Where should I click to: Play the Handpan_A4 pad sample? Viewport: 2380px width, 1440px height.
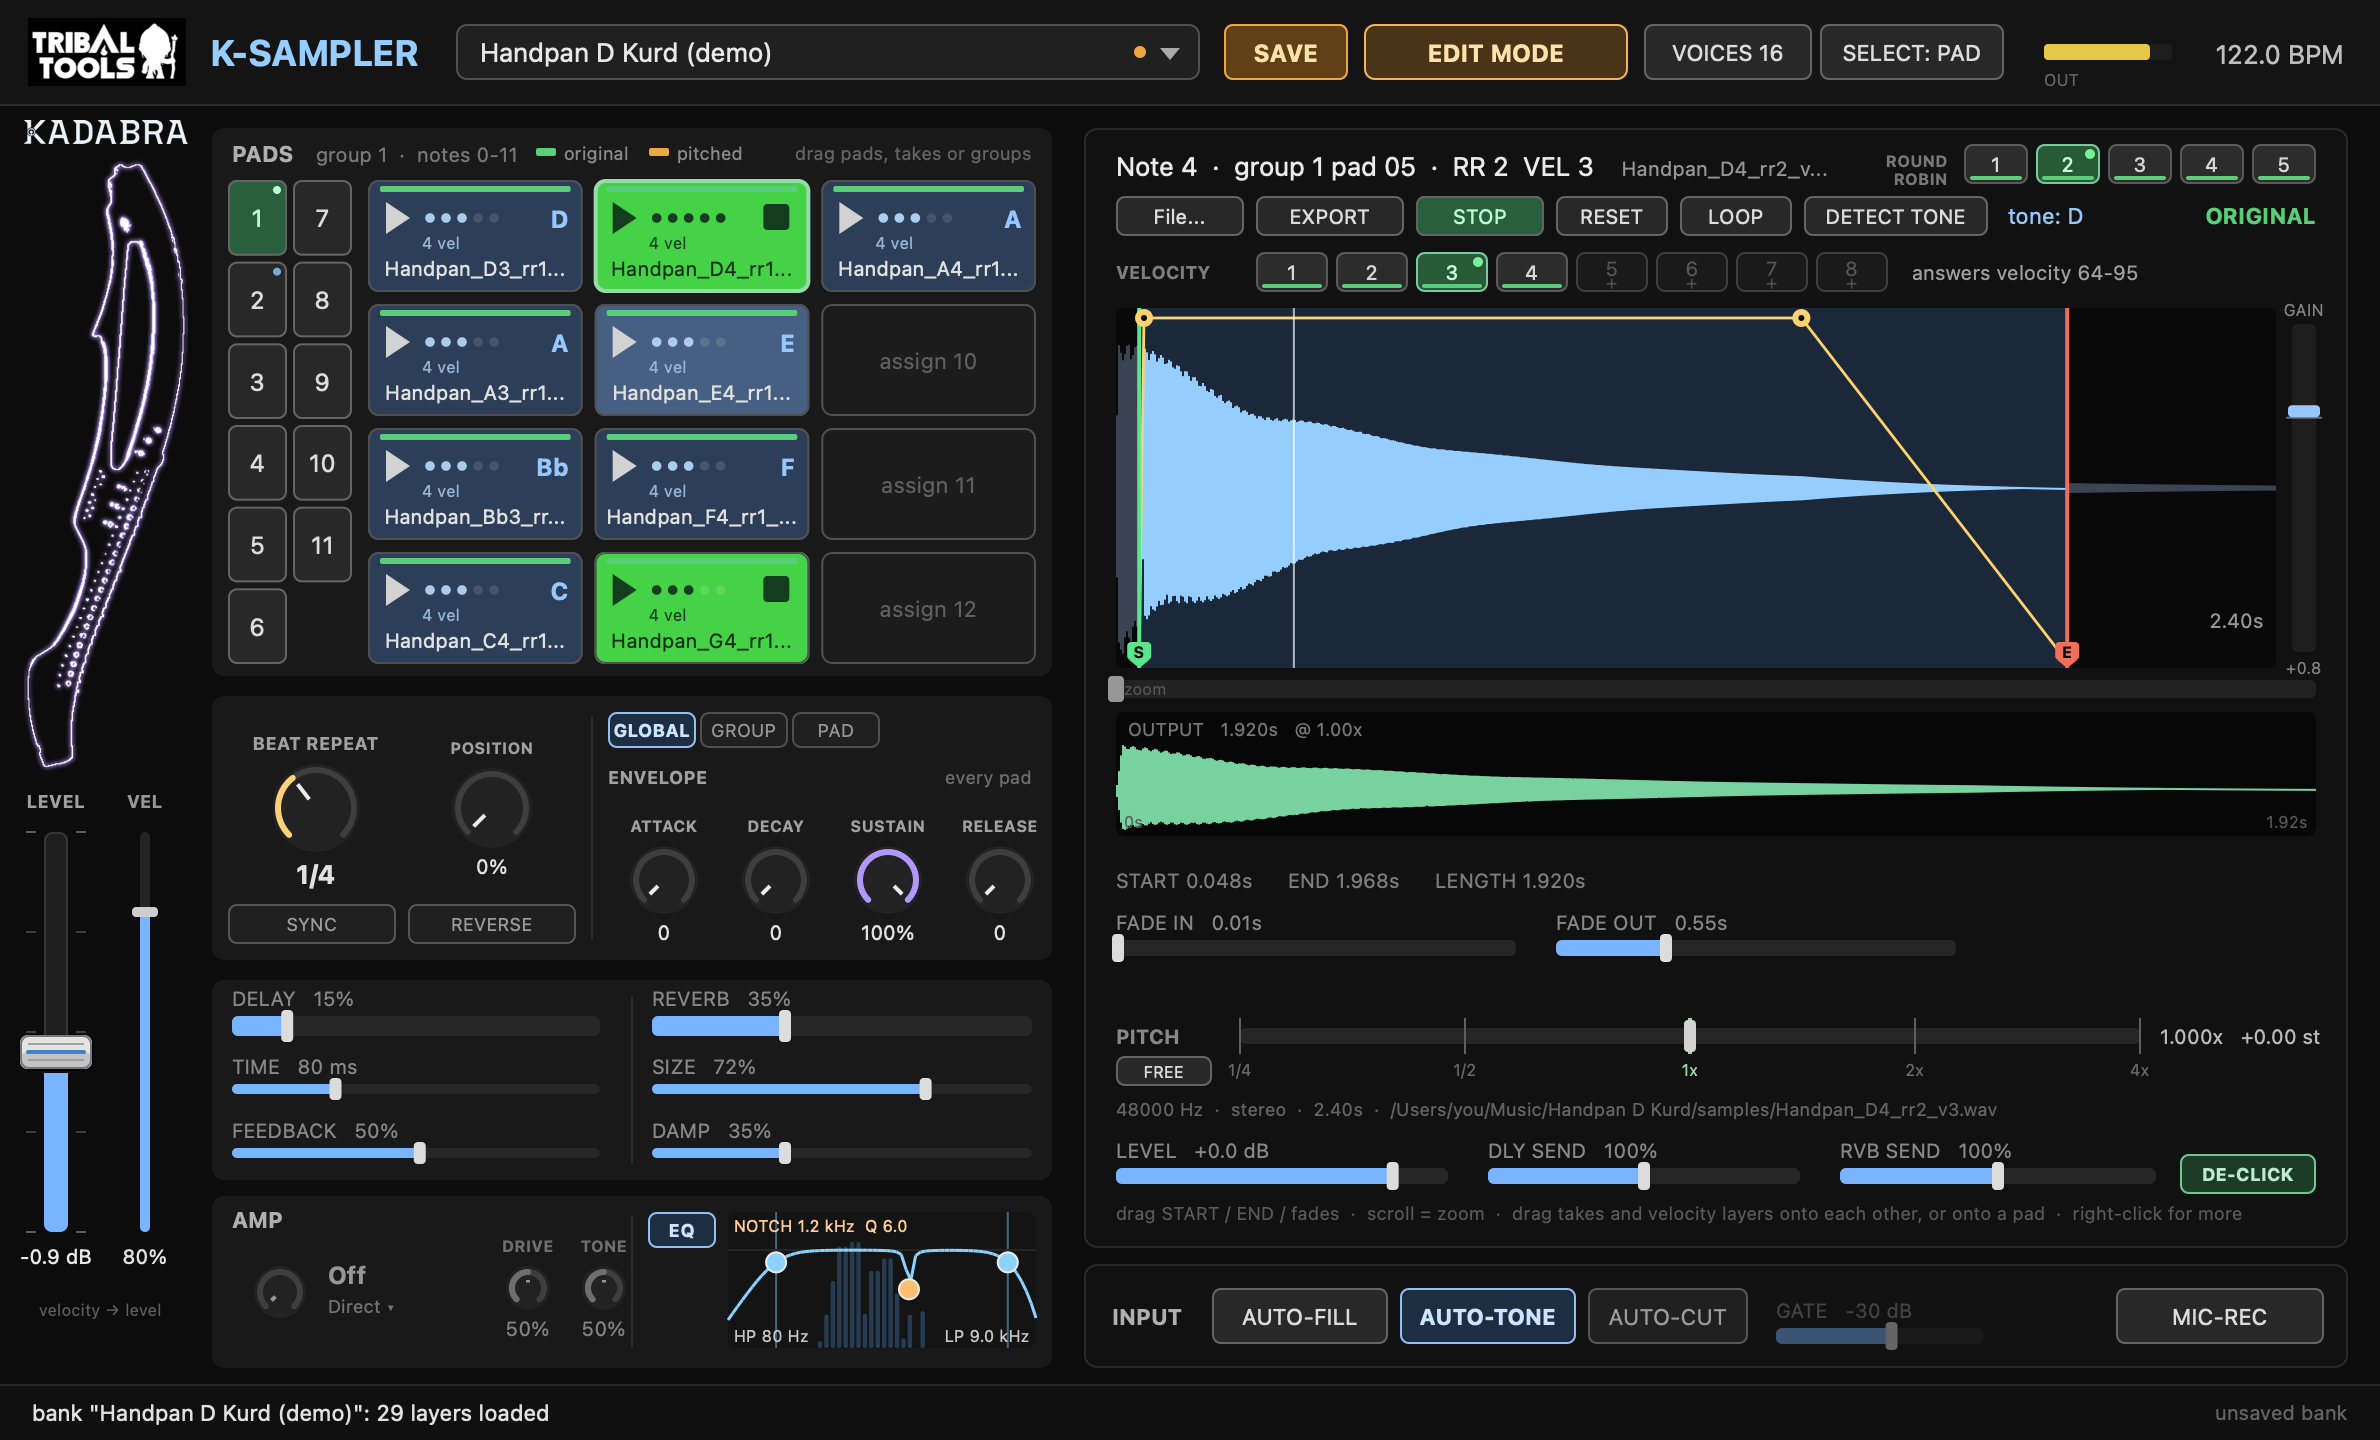(x=850, y=217)
